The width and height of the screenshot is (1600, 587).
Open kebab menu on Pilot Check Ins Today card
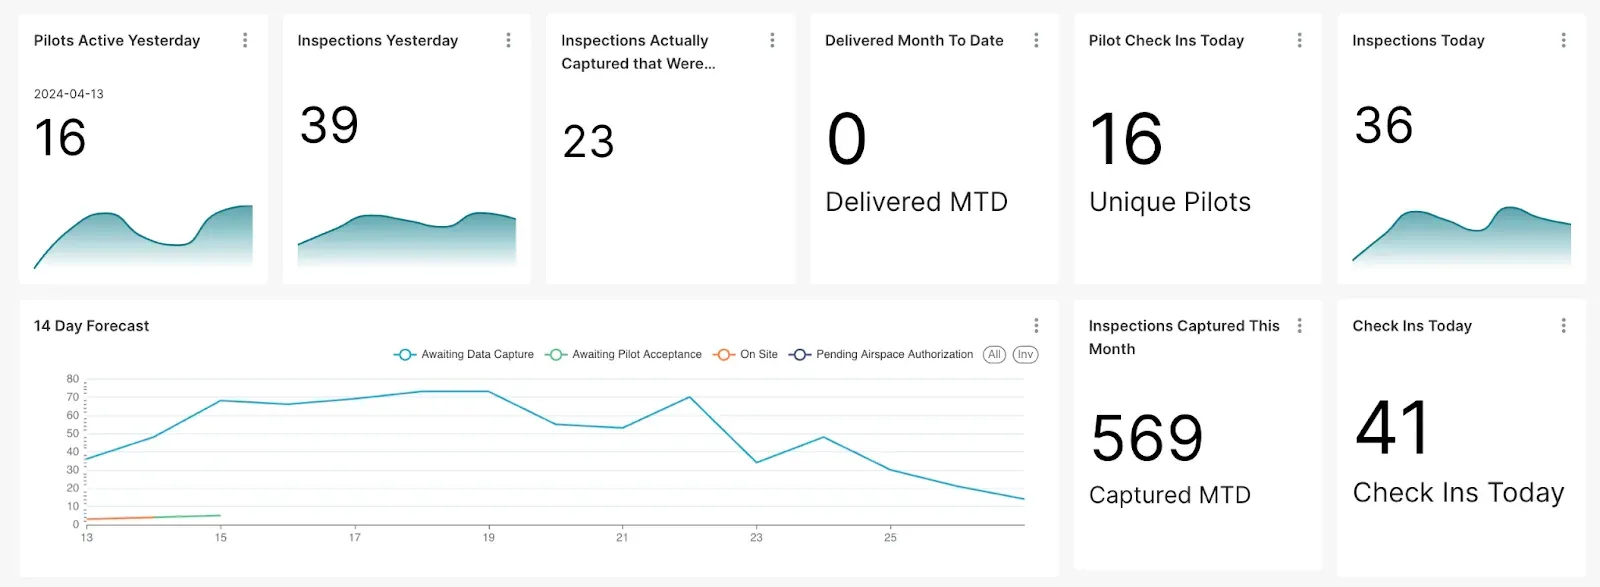1299,40
